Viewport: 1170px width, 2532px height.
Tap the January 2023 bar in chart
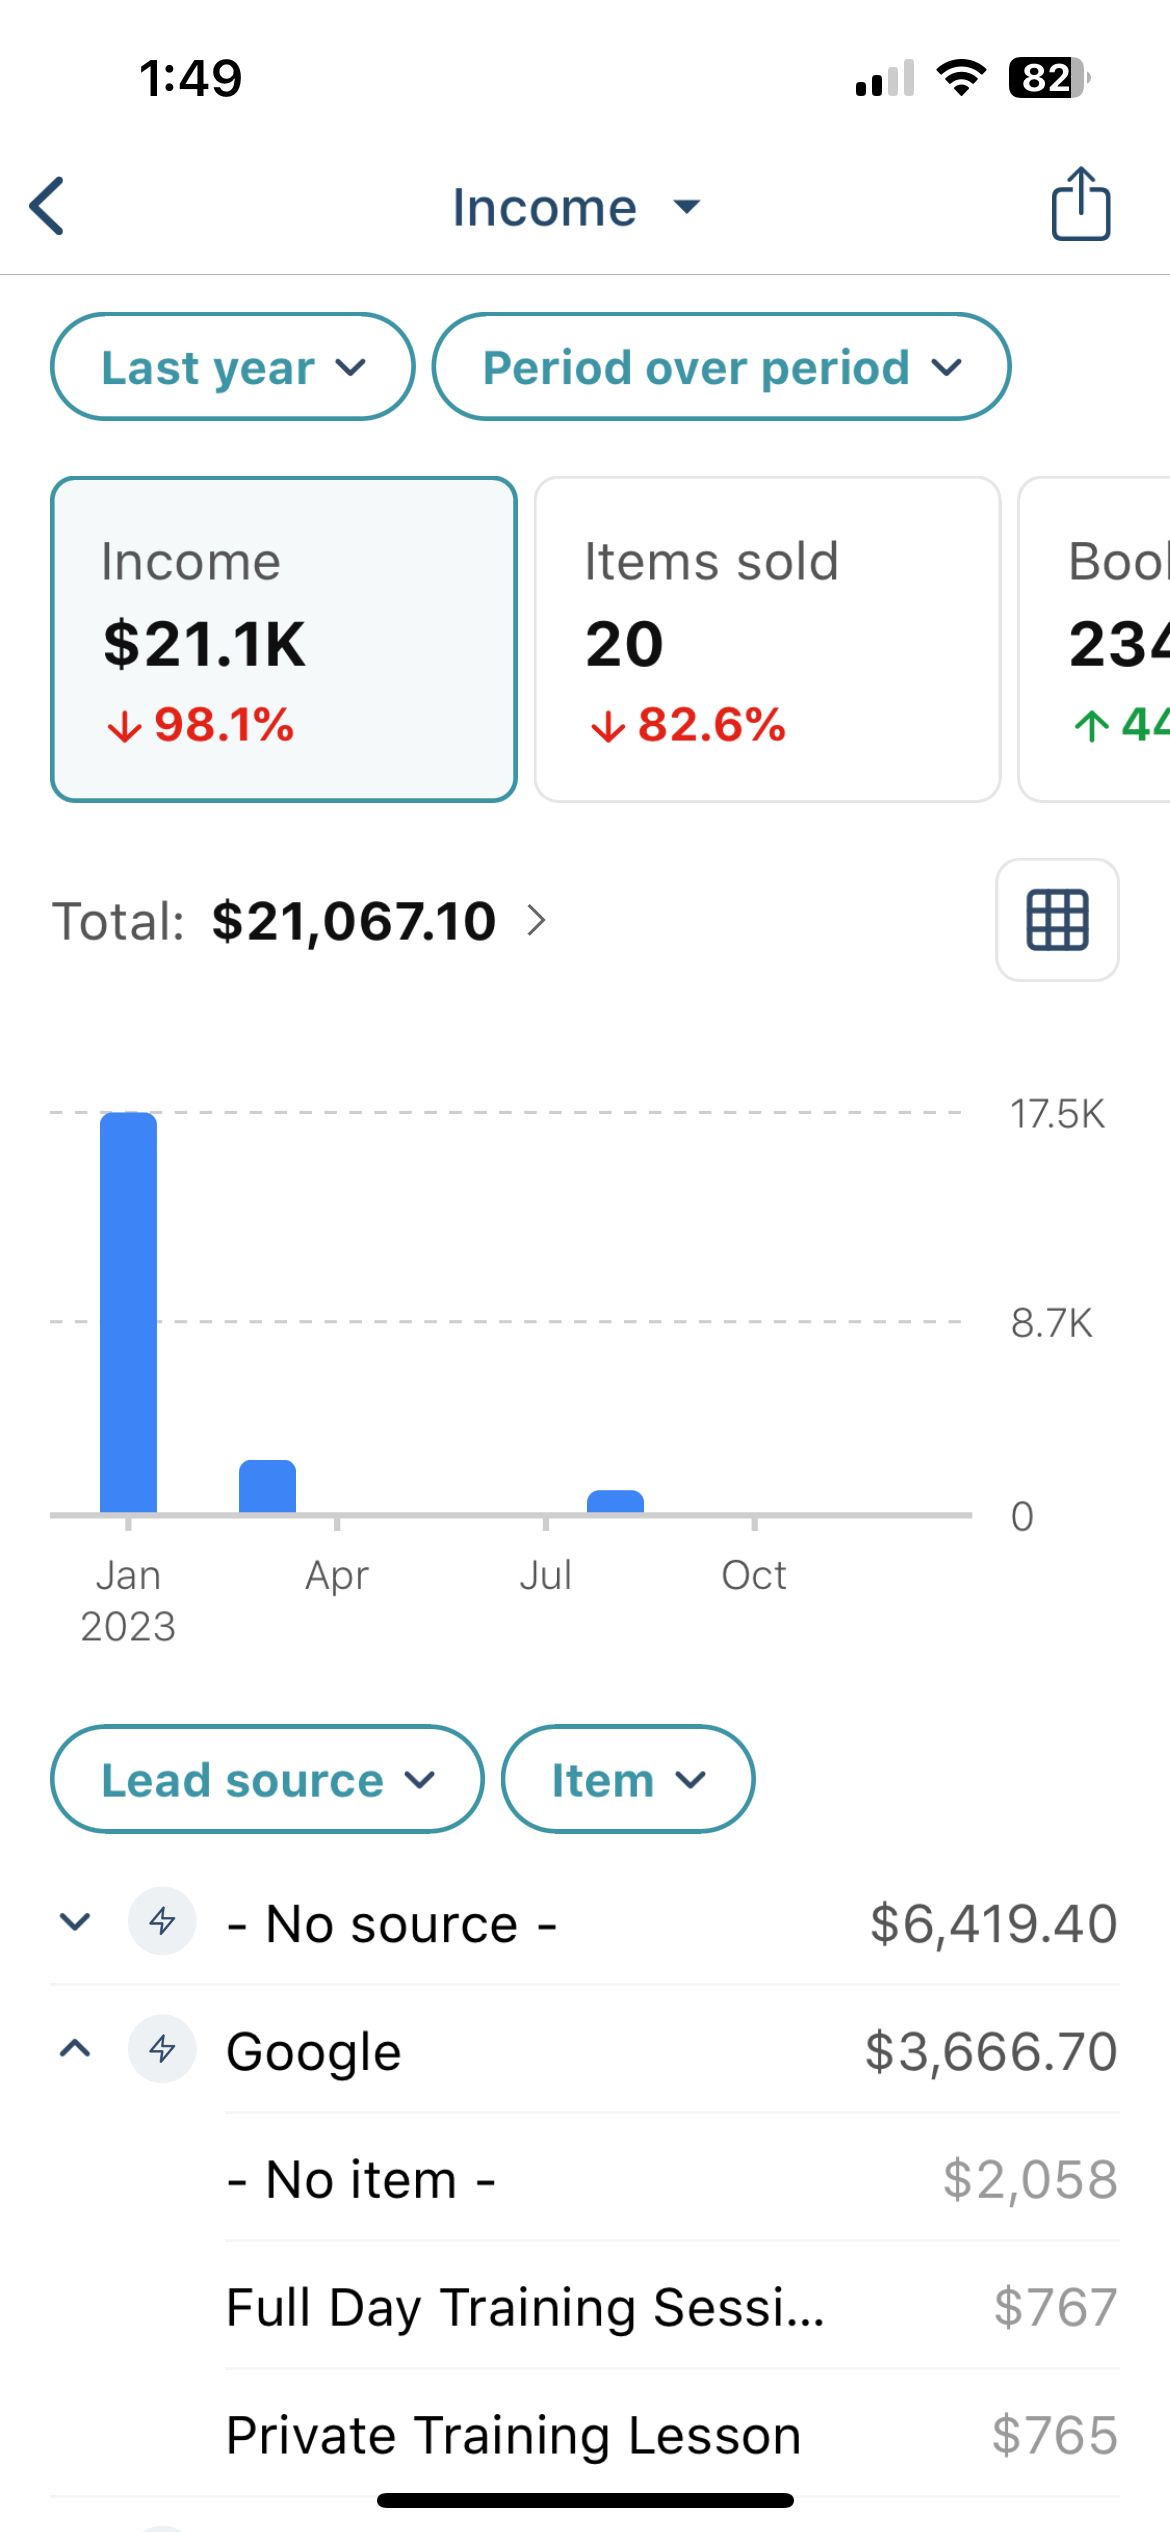128,1312
